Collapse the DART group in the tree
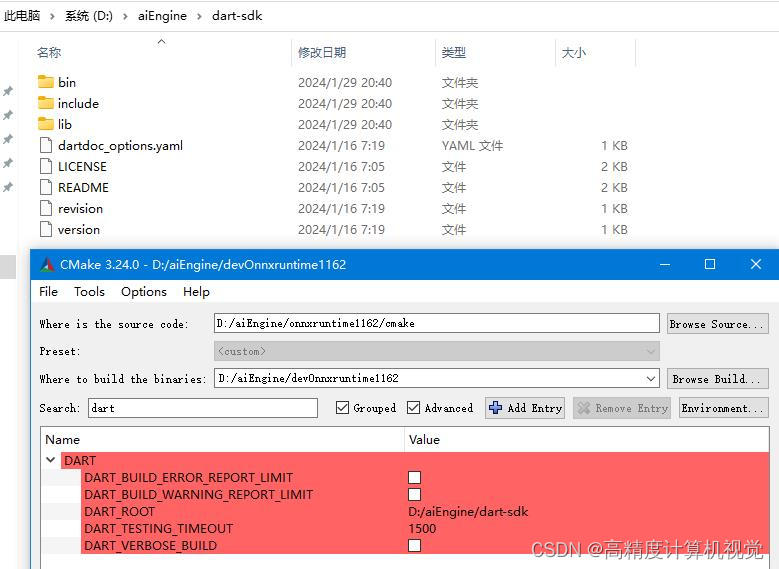The image size is (779, 569). [x=51, y=460]
